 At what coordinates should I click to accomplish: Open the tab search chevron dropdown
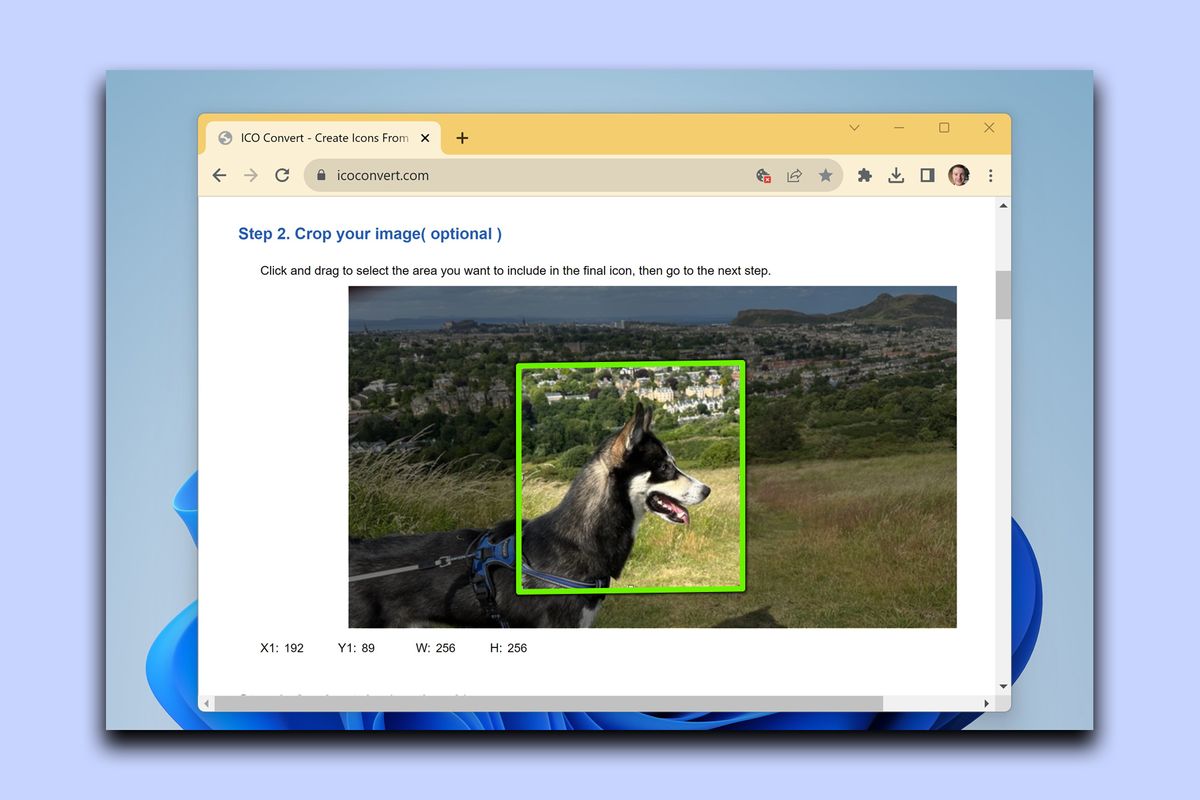[x=854, y=128]
